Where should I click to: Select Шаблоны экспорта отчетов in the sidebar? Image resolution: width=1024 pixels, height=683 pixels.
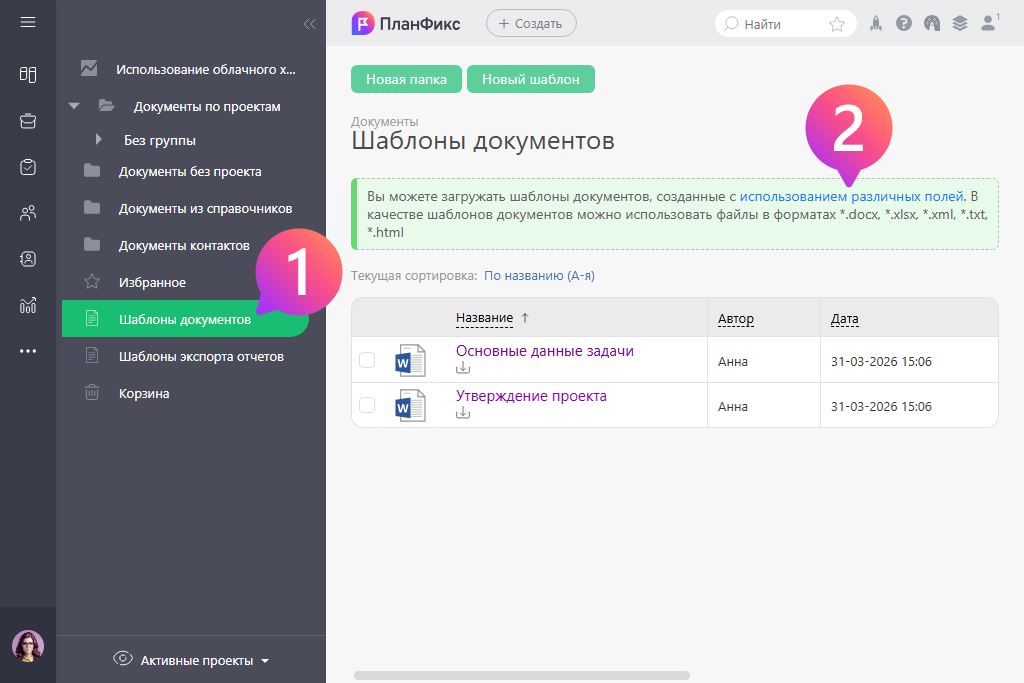[x=201, y=356]
